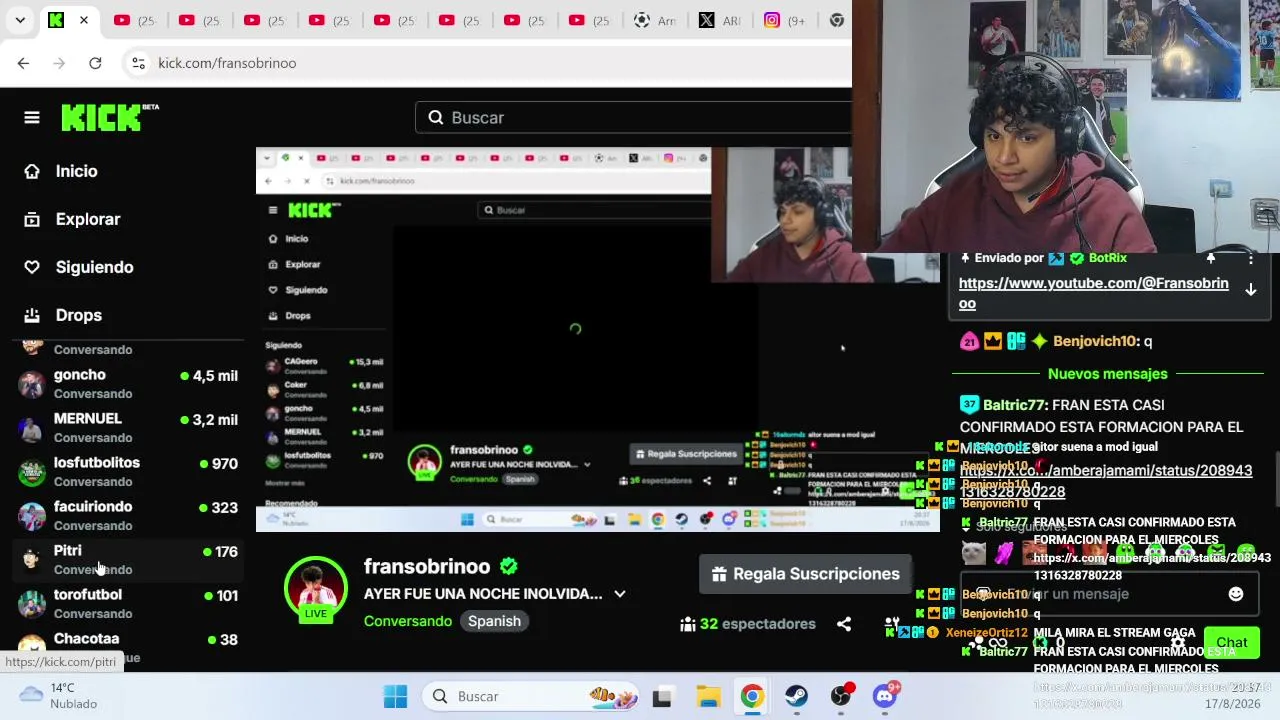Click the Regala Suscripciones button
This screenshot has width=1280, height=720.
tap(805, 574)
